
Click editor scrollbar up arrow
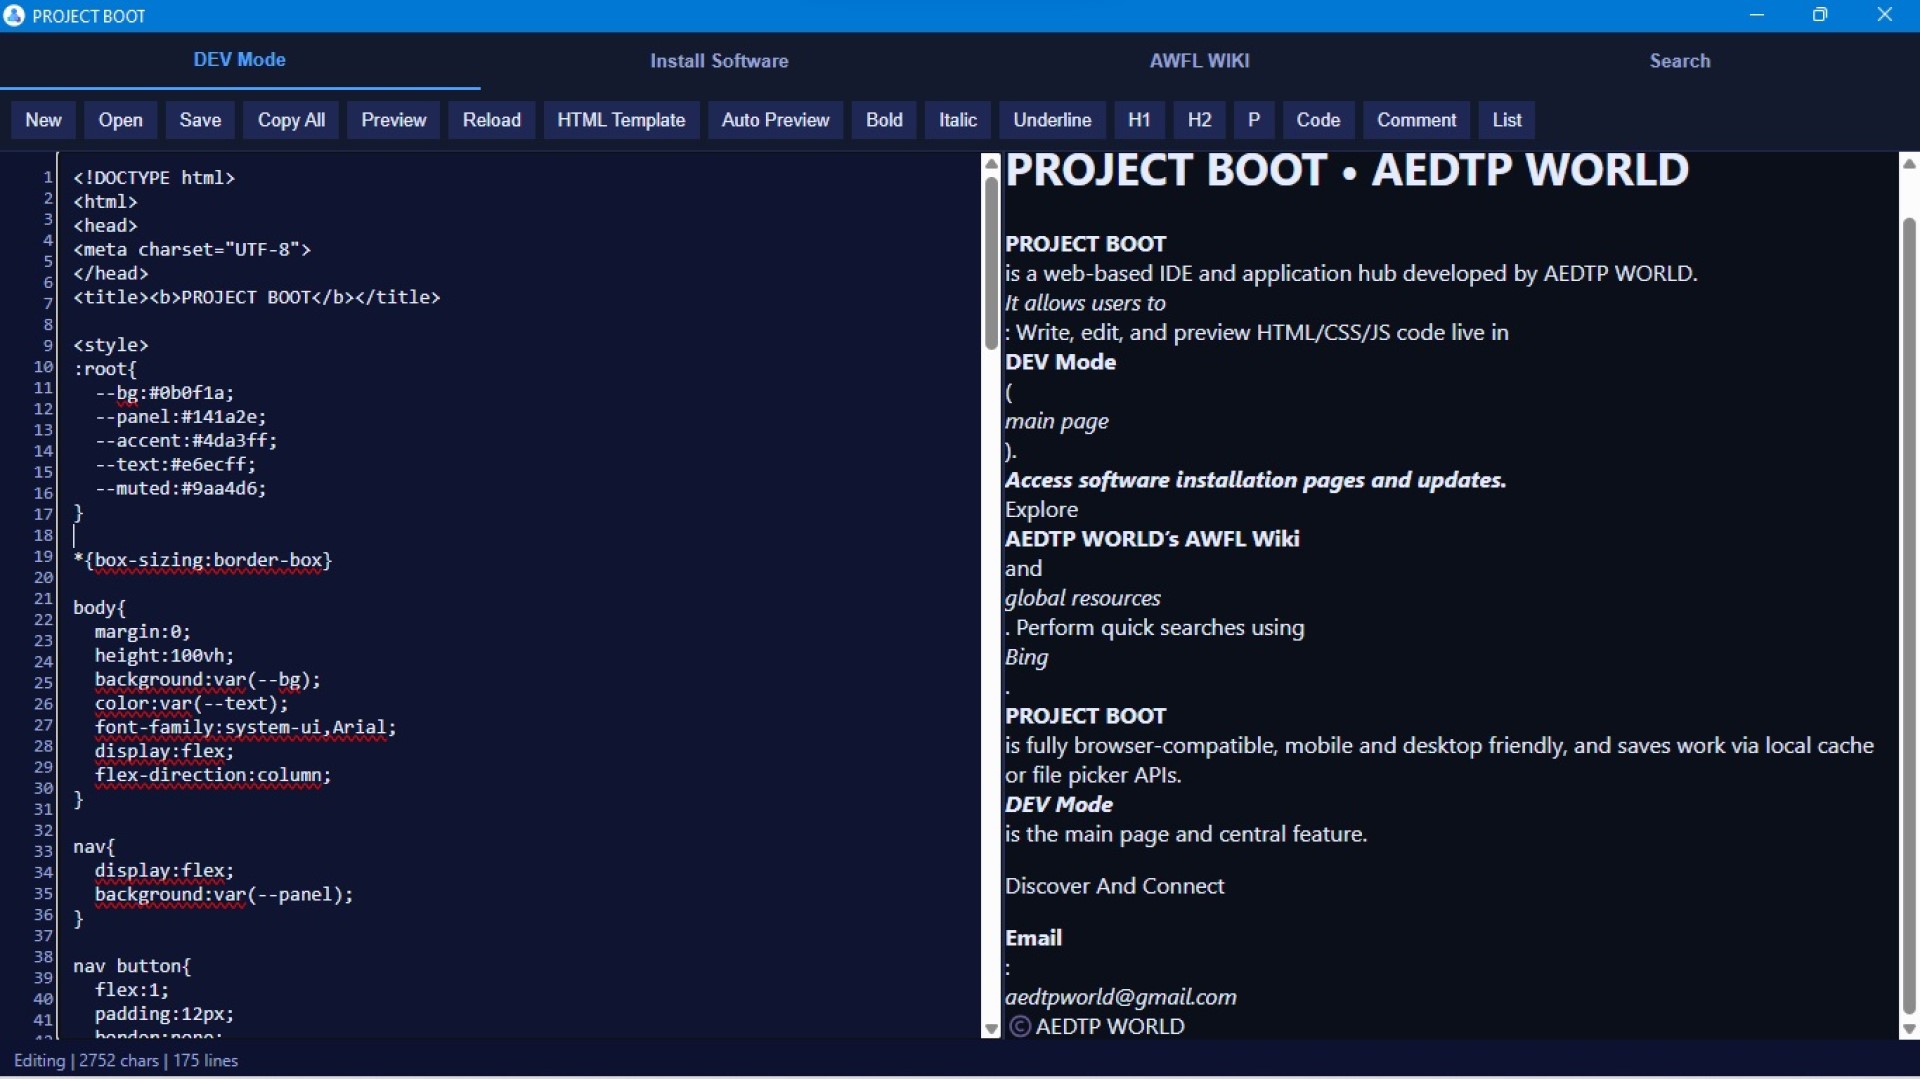click(x=991, y=163)
